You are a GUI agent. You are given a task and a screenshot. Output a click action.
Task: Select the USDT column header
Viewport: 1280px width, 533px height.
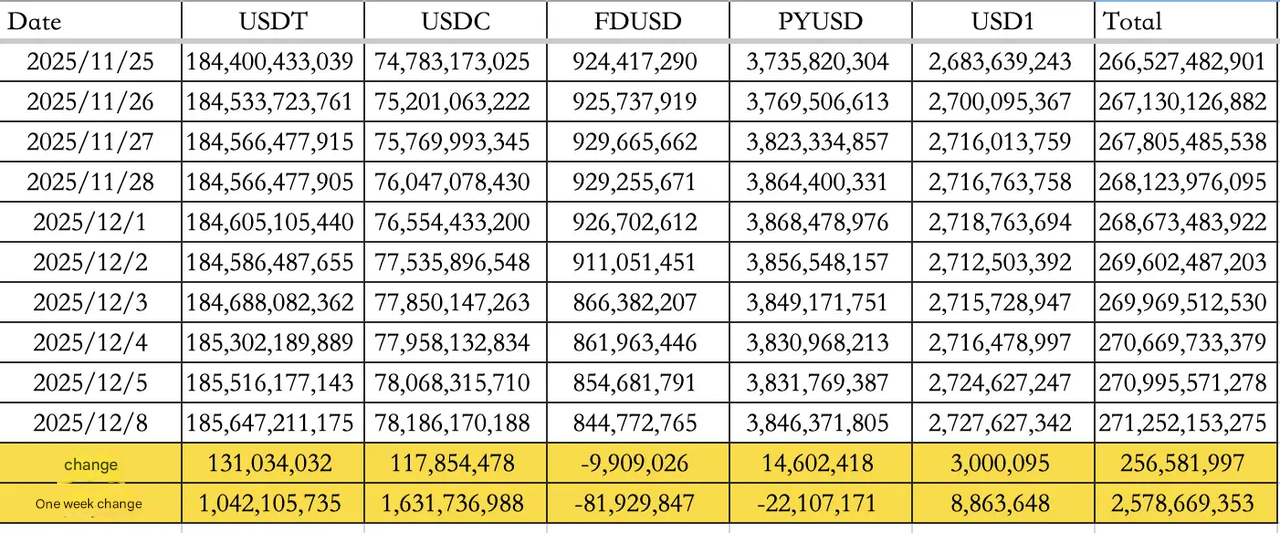272,21
